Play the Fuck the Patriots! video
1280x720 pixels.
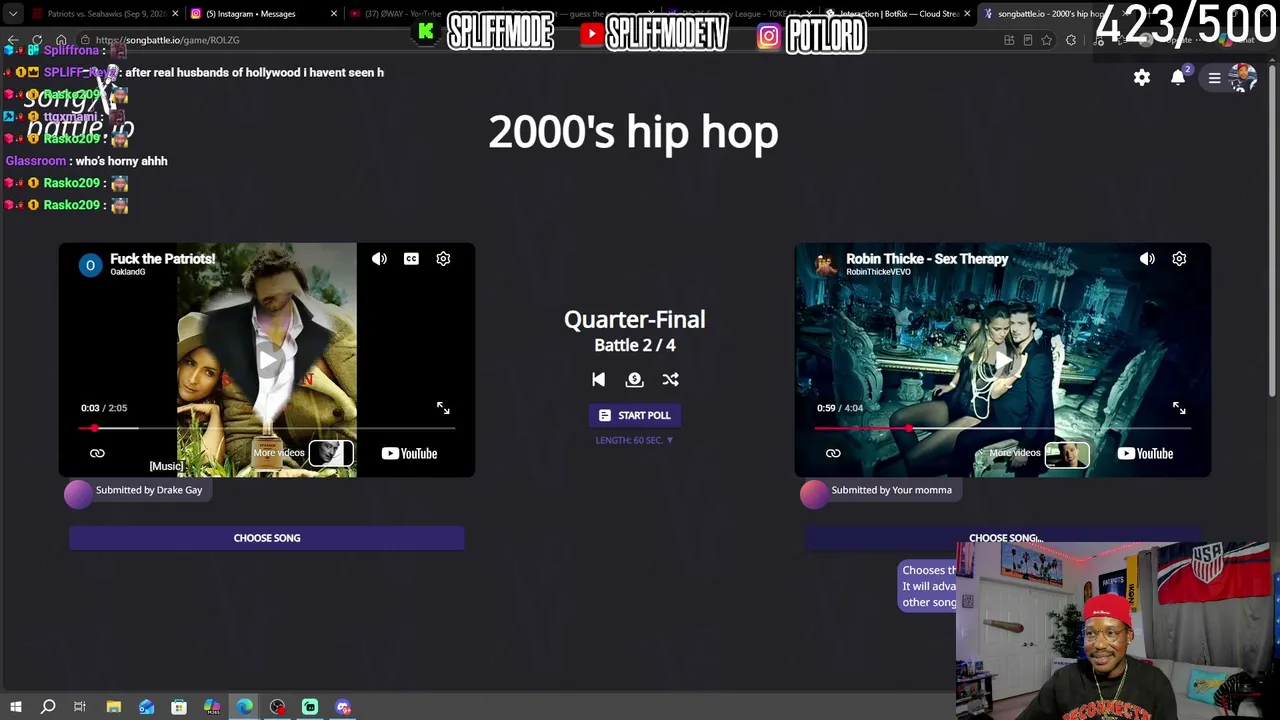[x=267, y=360]
